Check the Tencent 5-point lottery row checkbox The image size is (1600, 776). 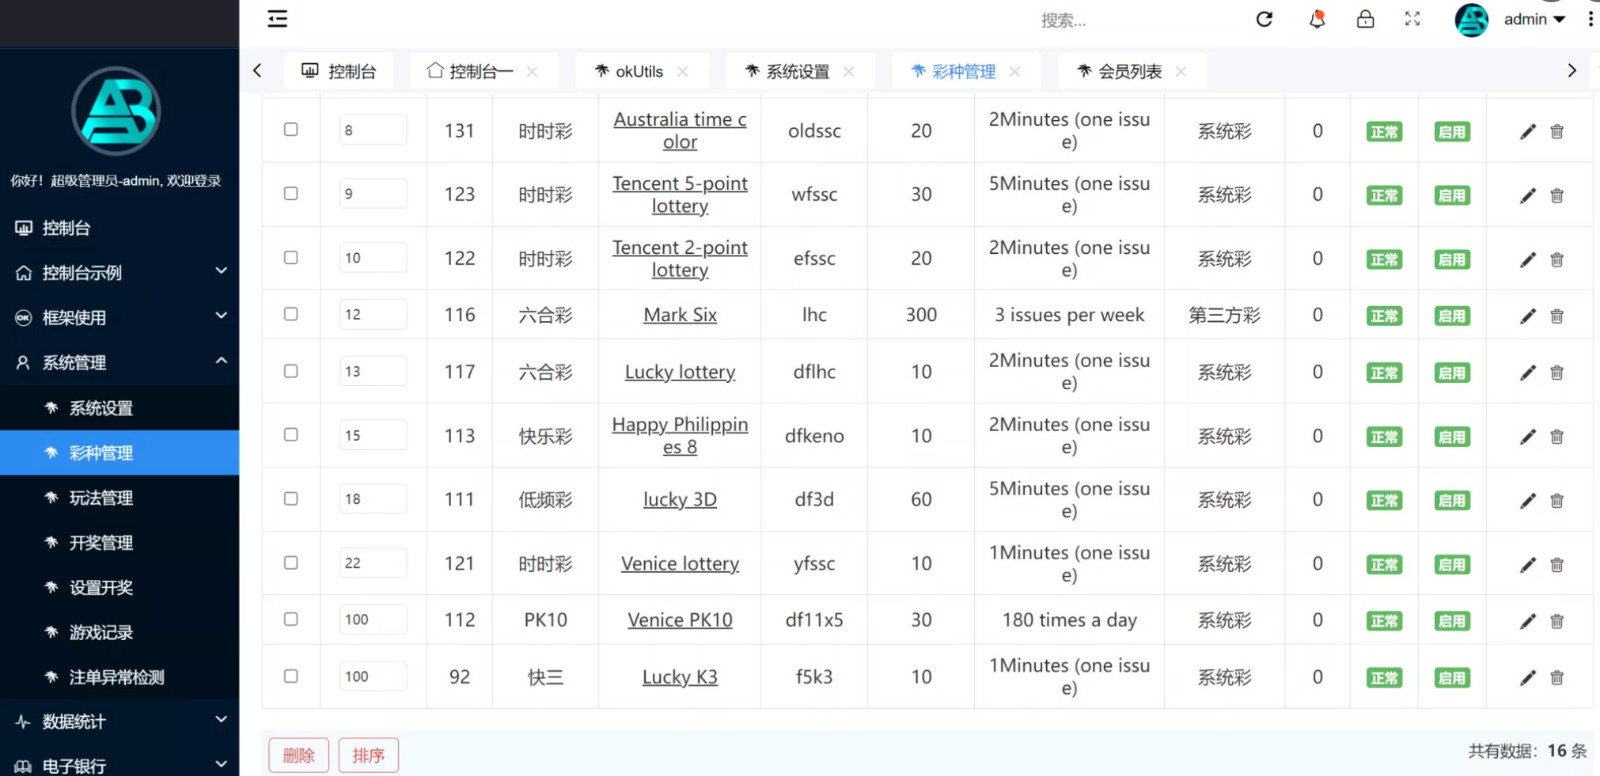coord(291,194)
